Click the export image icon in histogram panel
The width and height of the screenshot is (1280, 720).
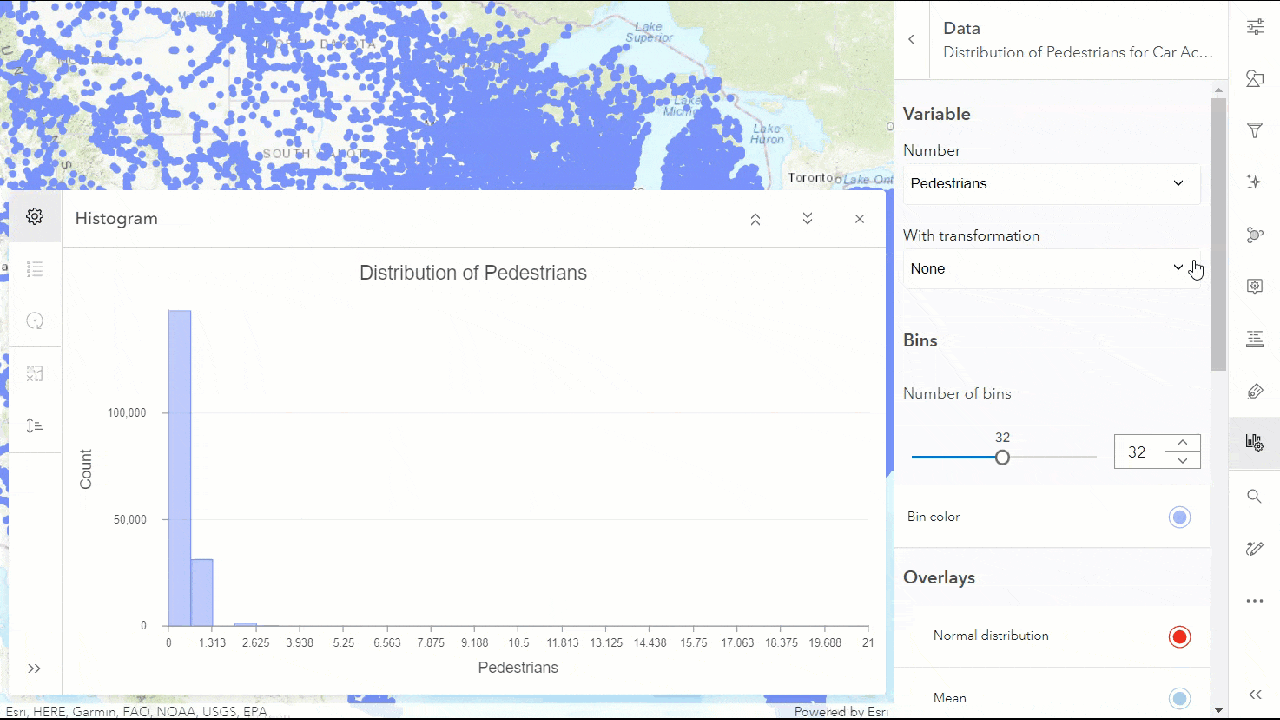click(x=35, y=373)
